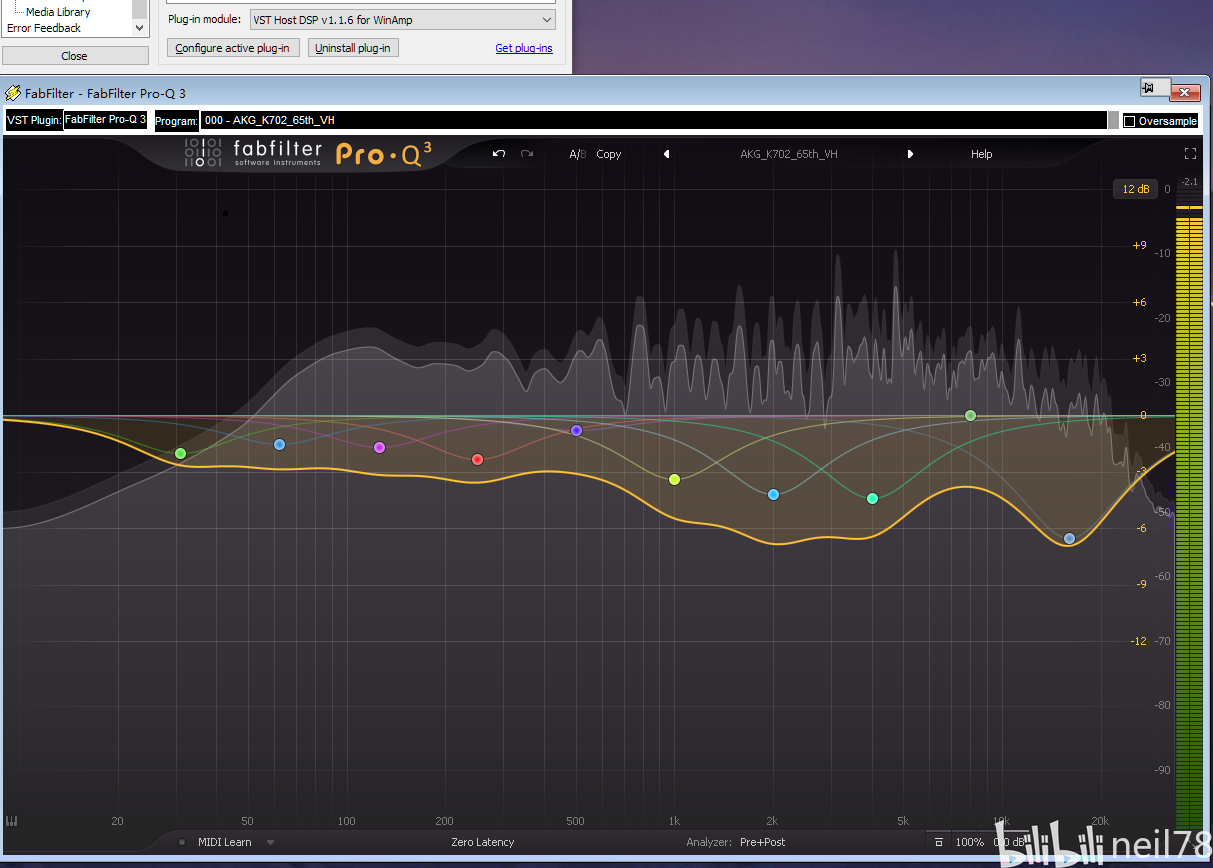
Task: Click the undo arrow in Pro-Q 3
Action: coord(499,154)
